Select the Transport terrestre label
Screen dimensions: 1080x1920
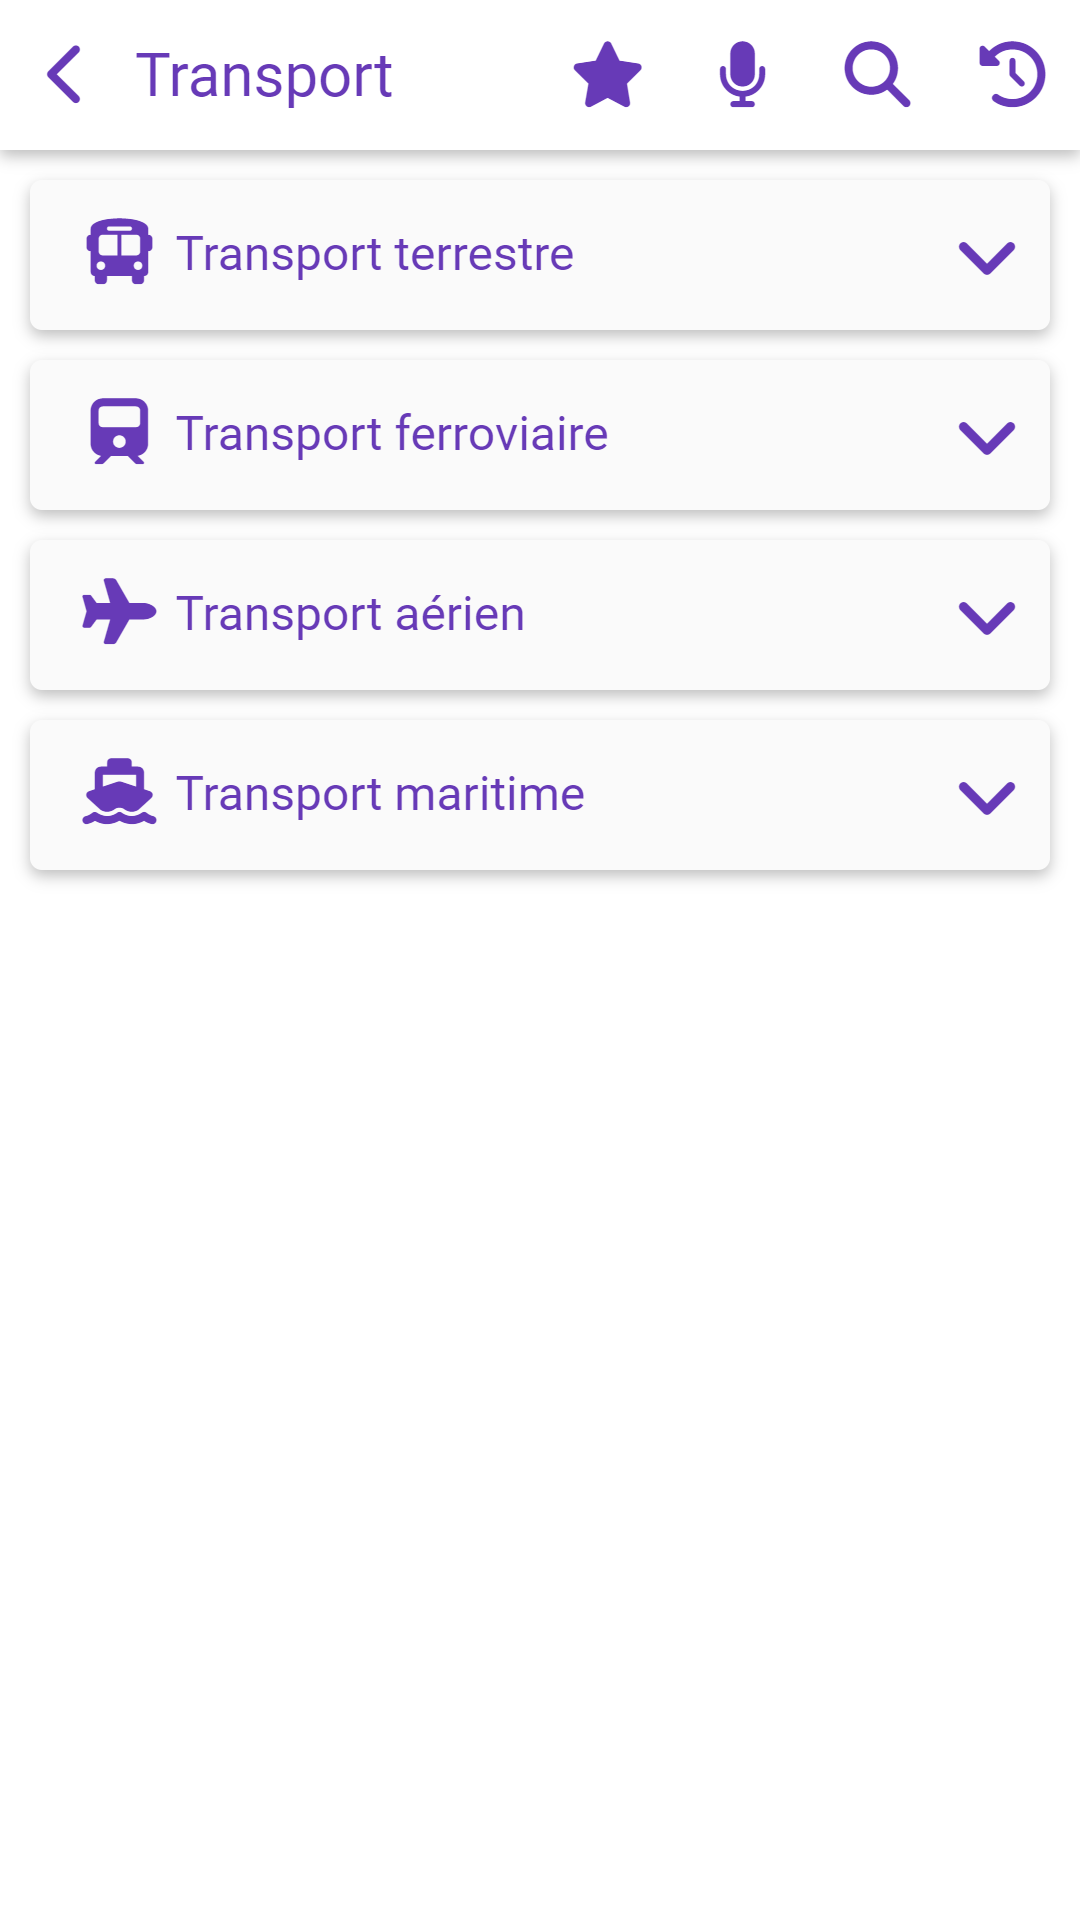coord(375,254)
